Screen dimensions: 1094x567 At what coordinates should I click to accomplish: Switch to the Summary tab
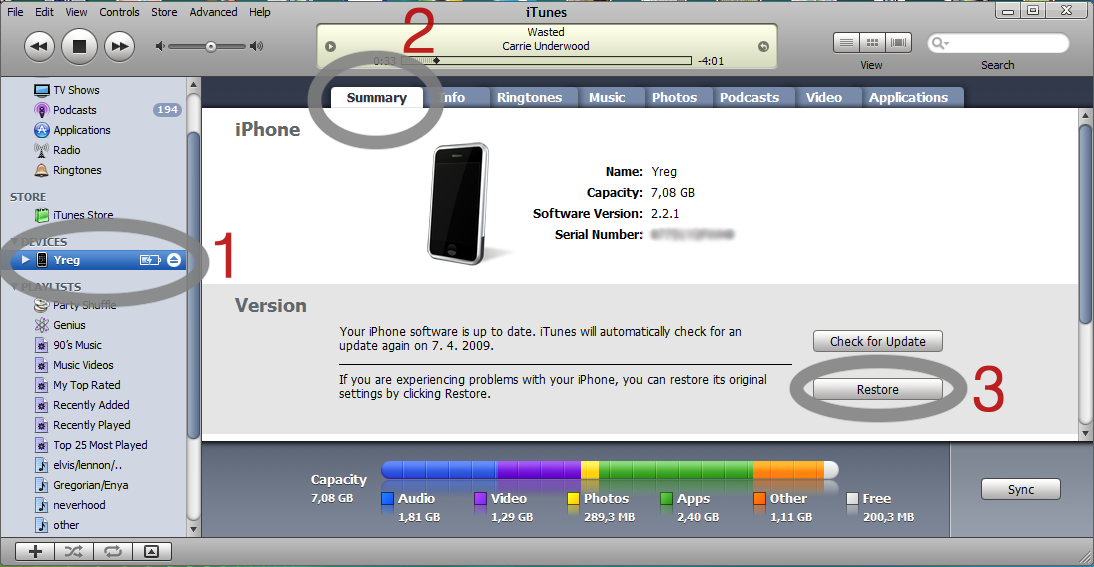pyautogui.click(x=377, y=98)
